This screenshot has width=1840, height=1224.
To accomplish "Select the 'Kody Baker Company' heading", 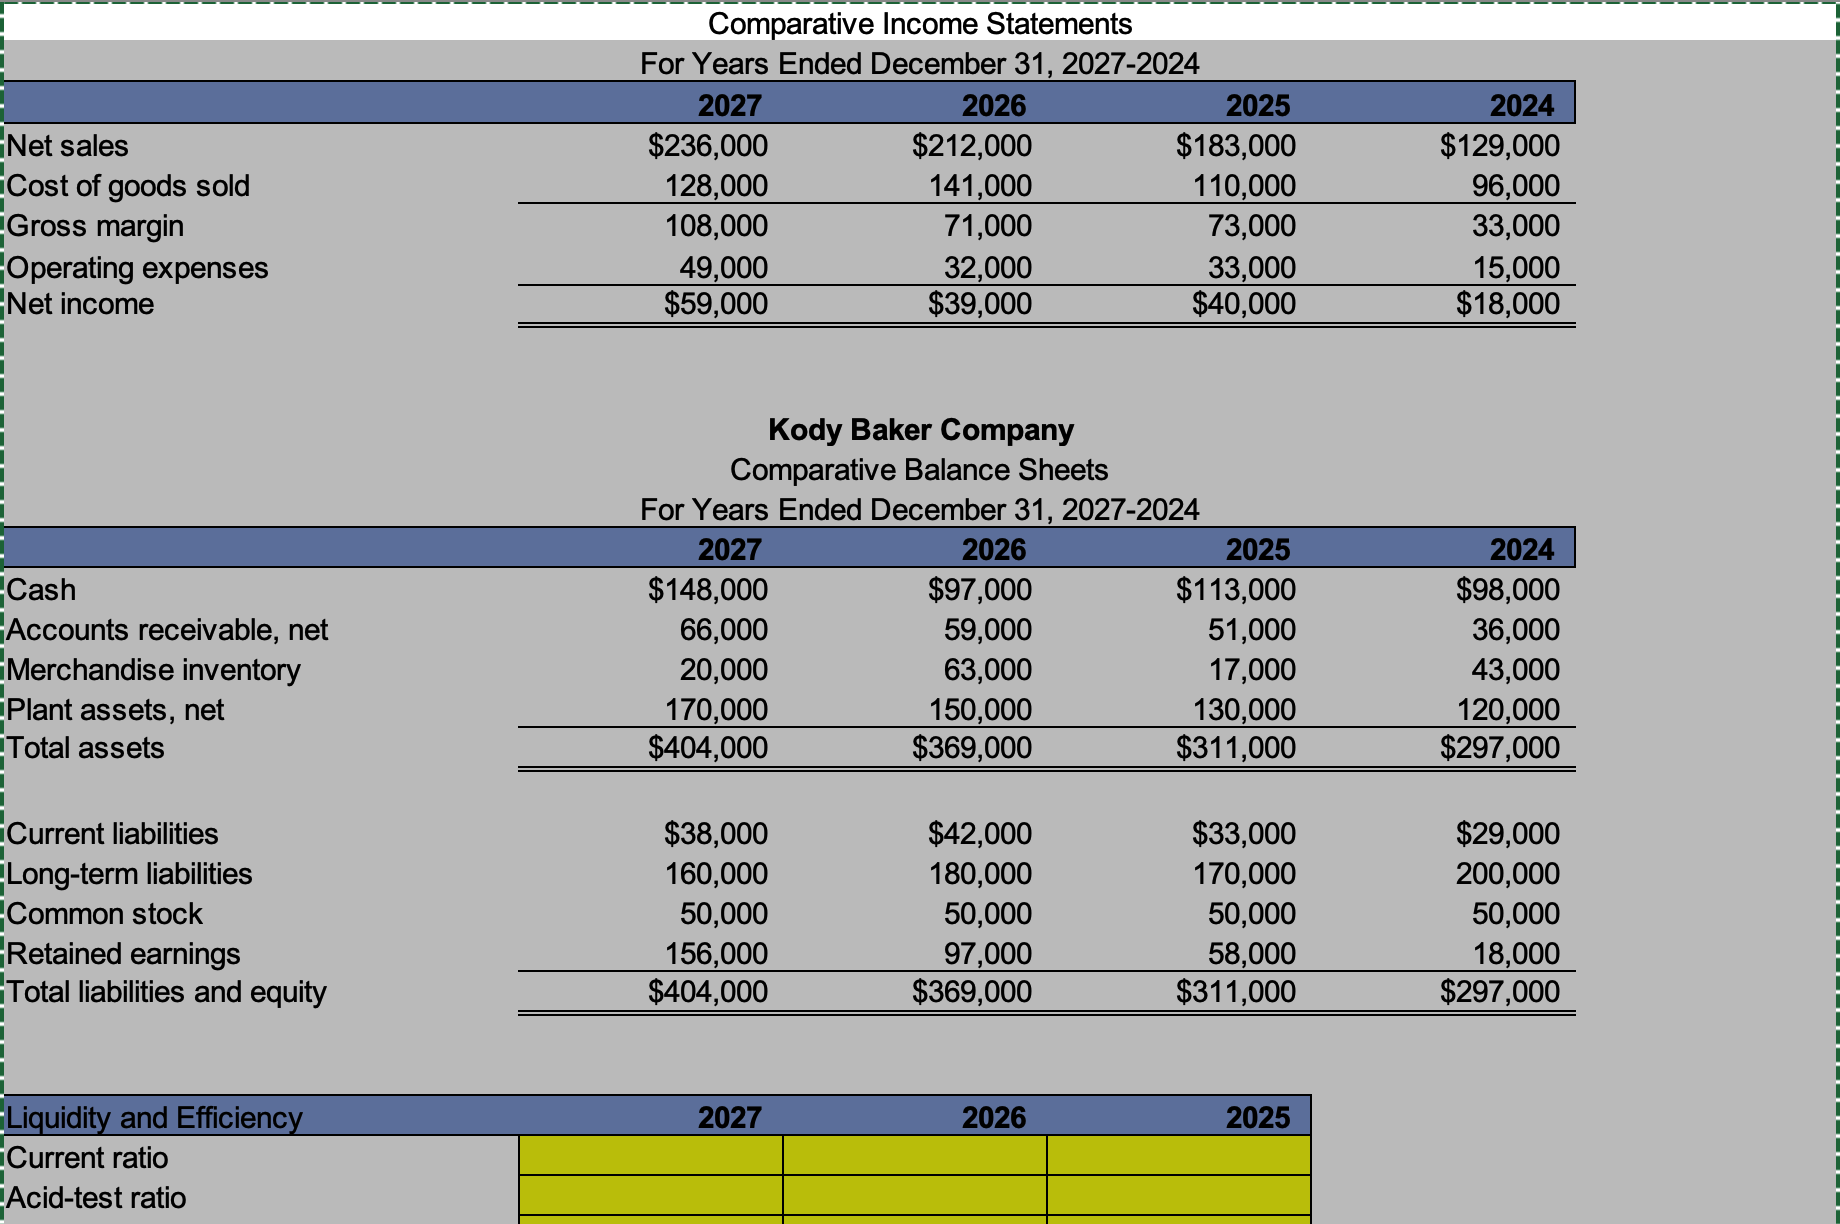I will (921, 430).
